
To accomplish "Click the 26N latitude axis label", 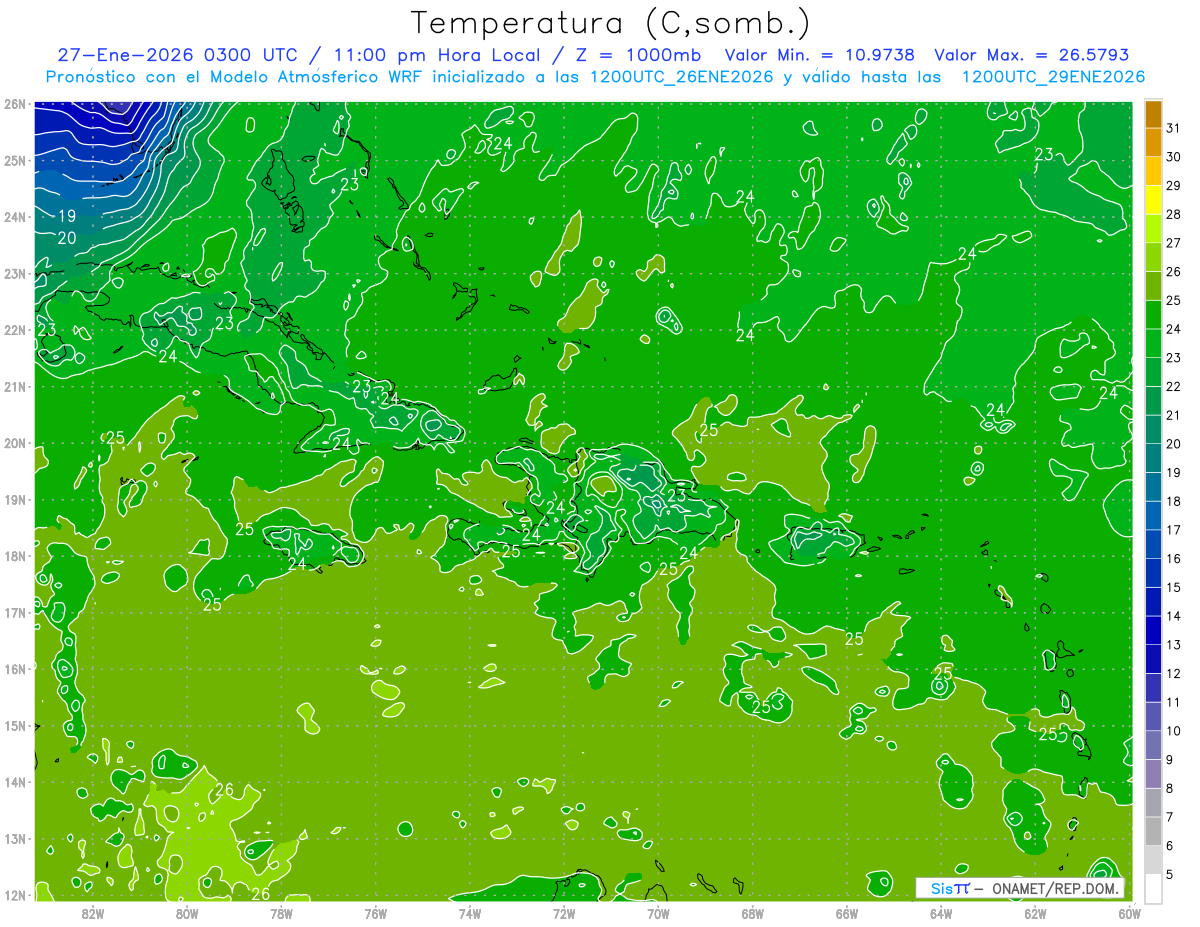I will (14, 104).
